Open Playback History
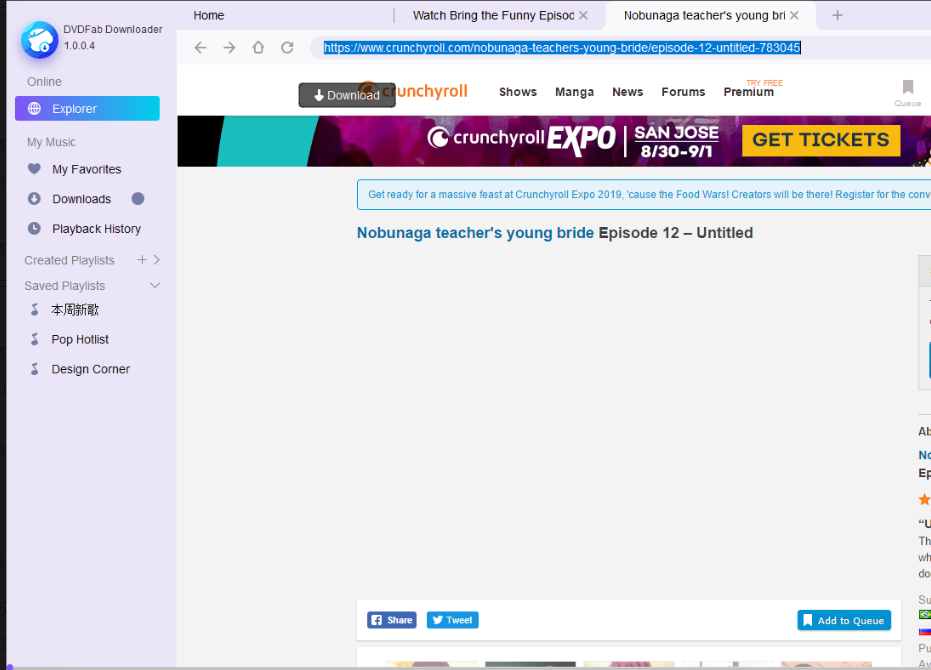 [96, 229]
